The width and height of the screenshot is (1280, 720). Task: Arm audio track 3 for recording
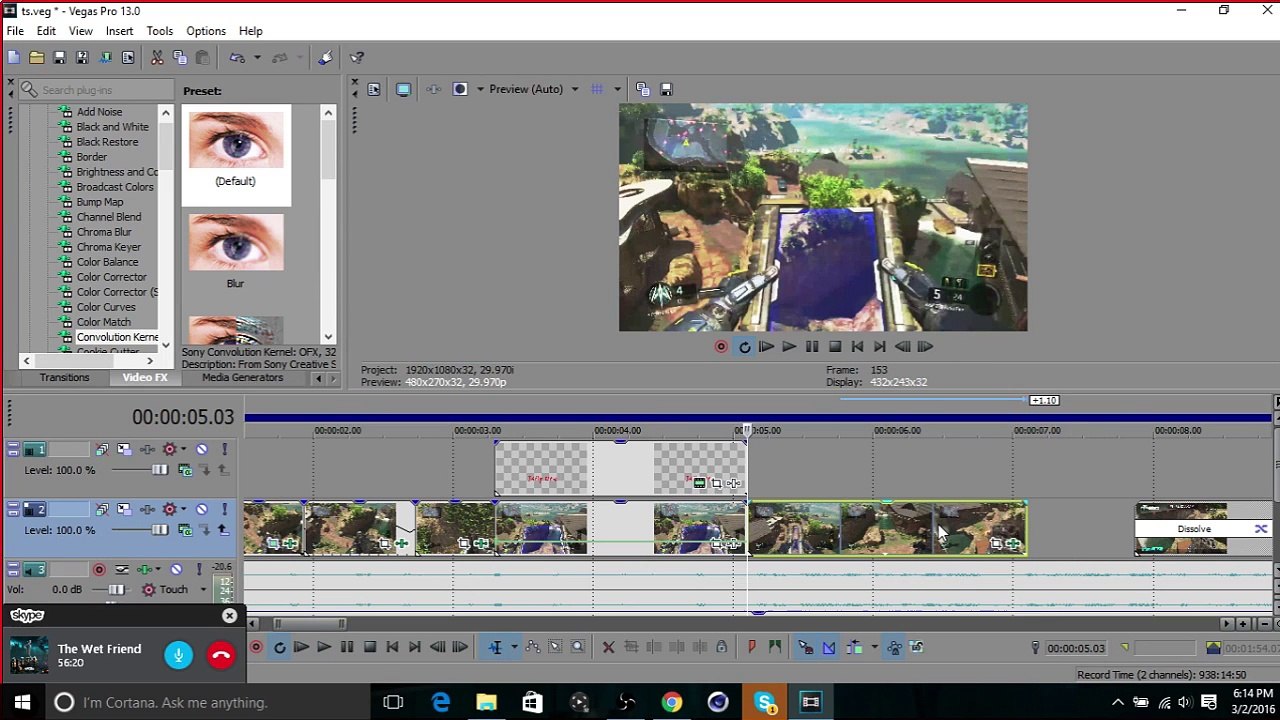point(99,570)
